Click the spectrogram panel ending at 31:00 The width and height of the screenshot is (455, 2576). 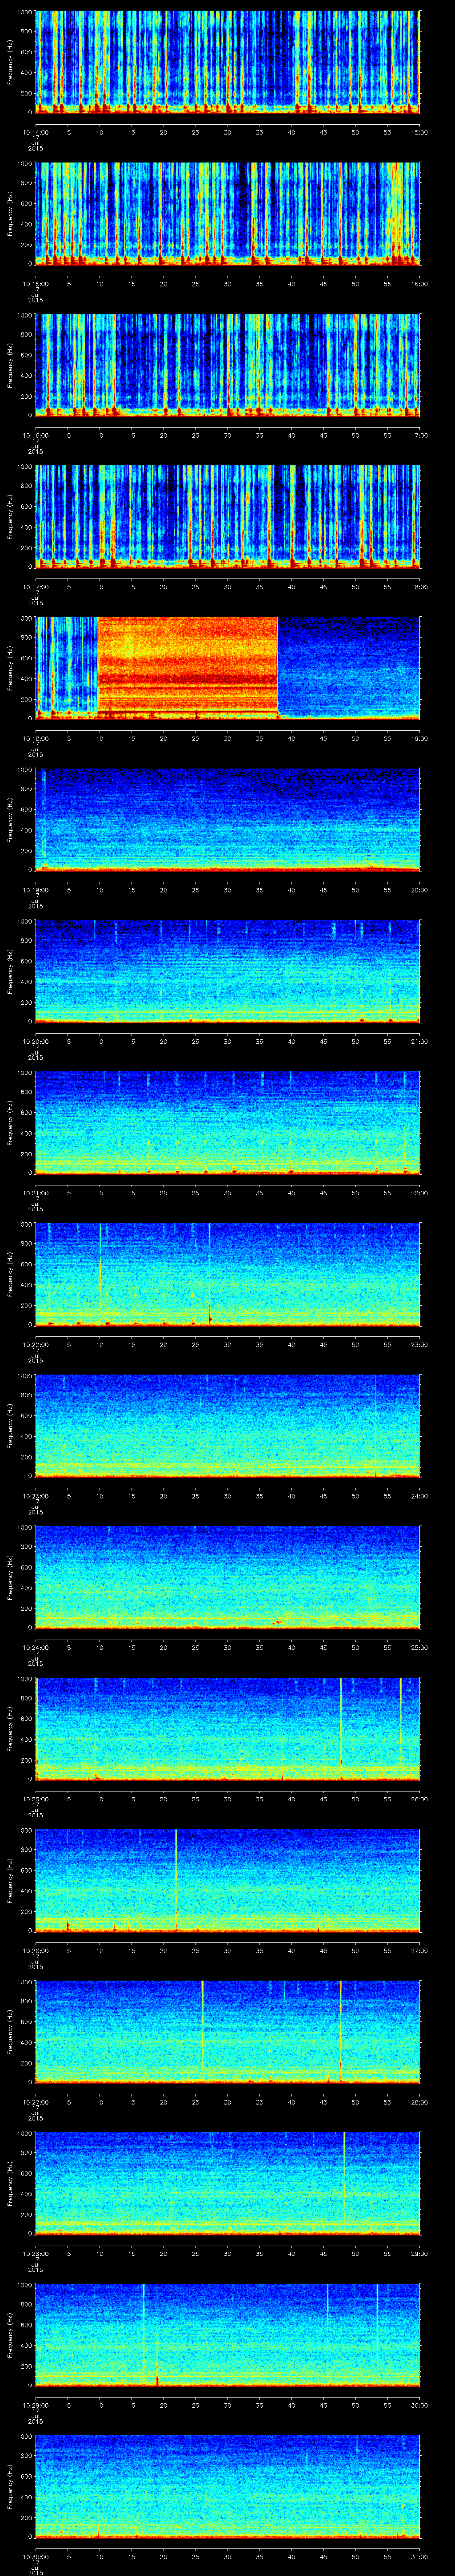click(228, 2488)
